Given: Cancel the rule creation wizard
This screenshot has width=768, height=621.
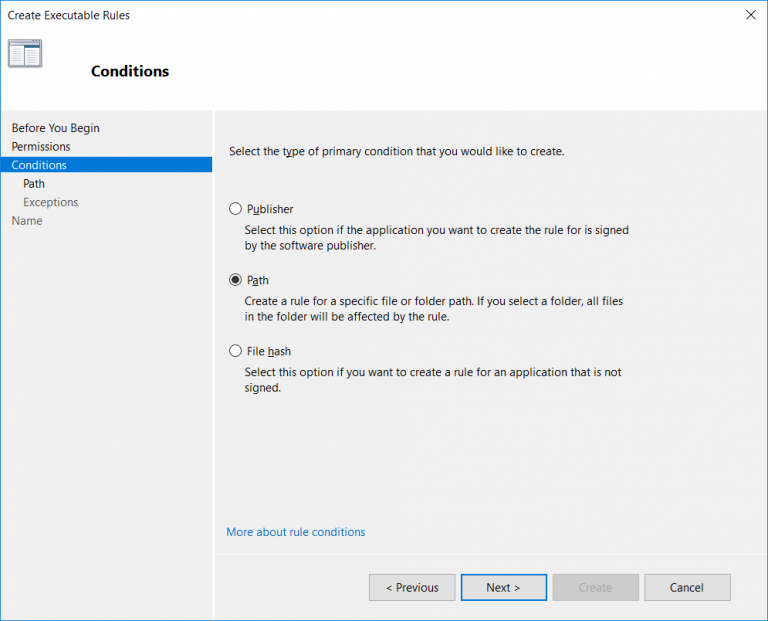Looking at the screenshot, I should click(x=687, y=587).
